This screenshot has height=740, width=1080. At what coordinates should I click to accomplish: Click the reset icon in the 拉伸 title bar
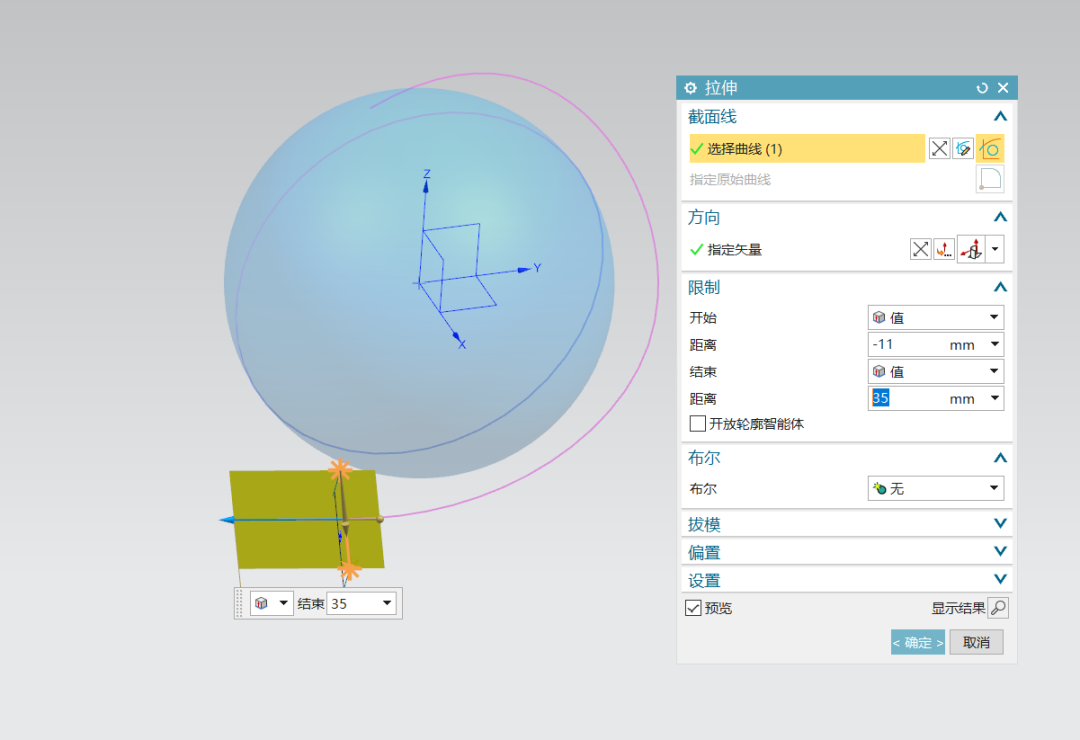tap(981, 87)
